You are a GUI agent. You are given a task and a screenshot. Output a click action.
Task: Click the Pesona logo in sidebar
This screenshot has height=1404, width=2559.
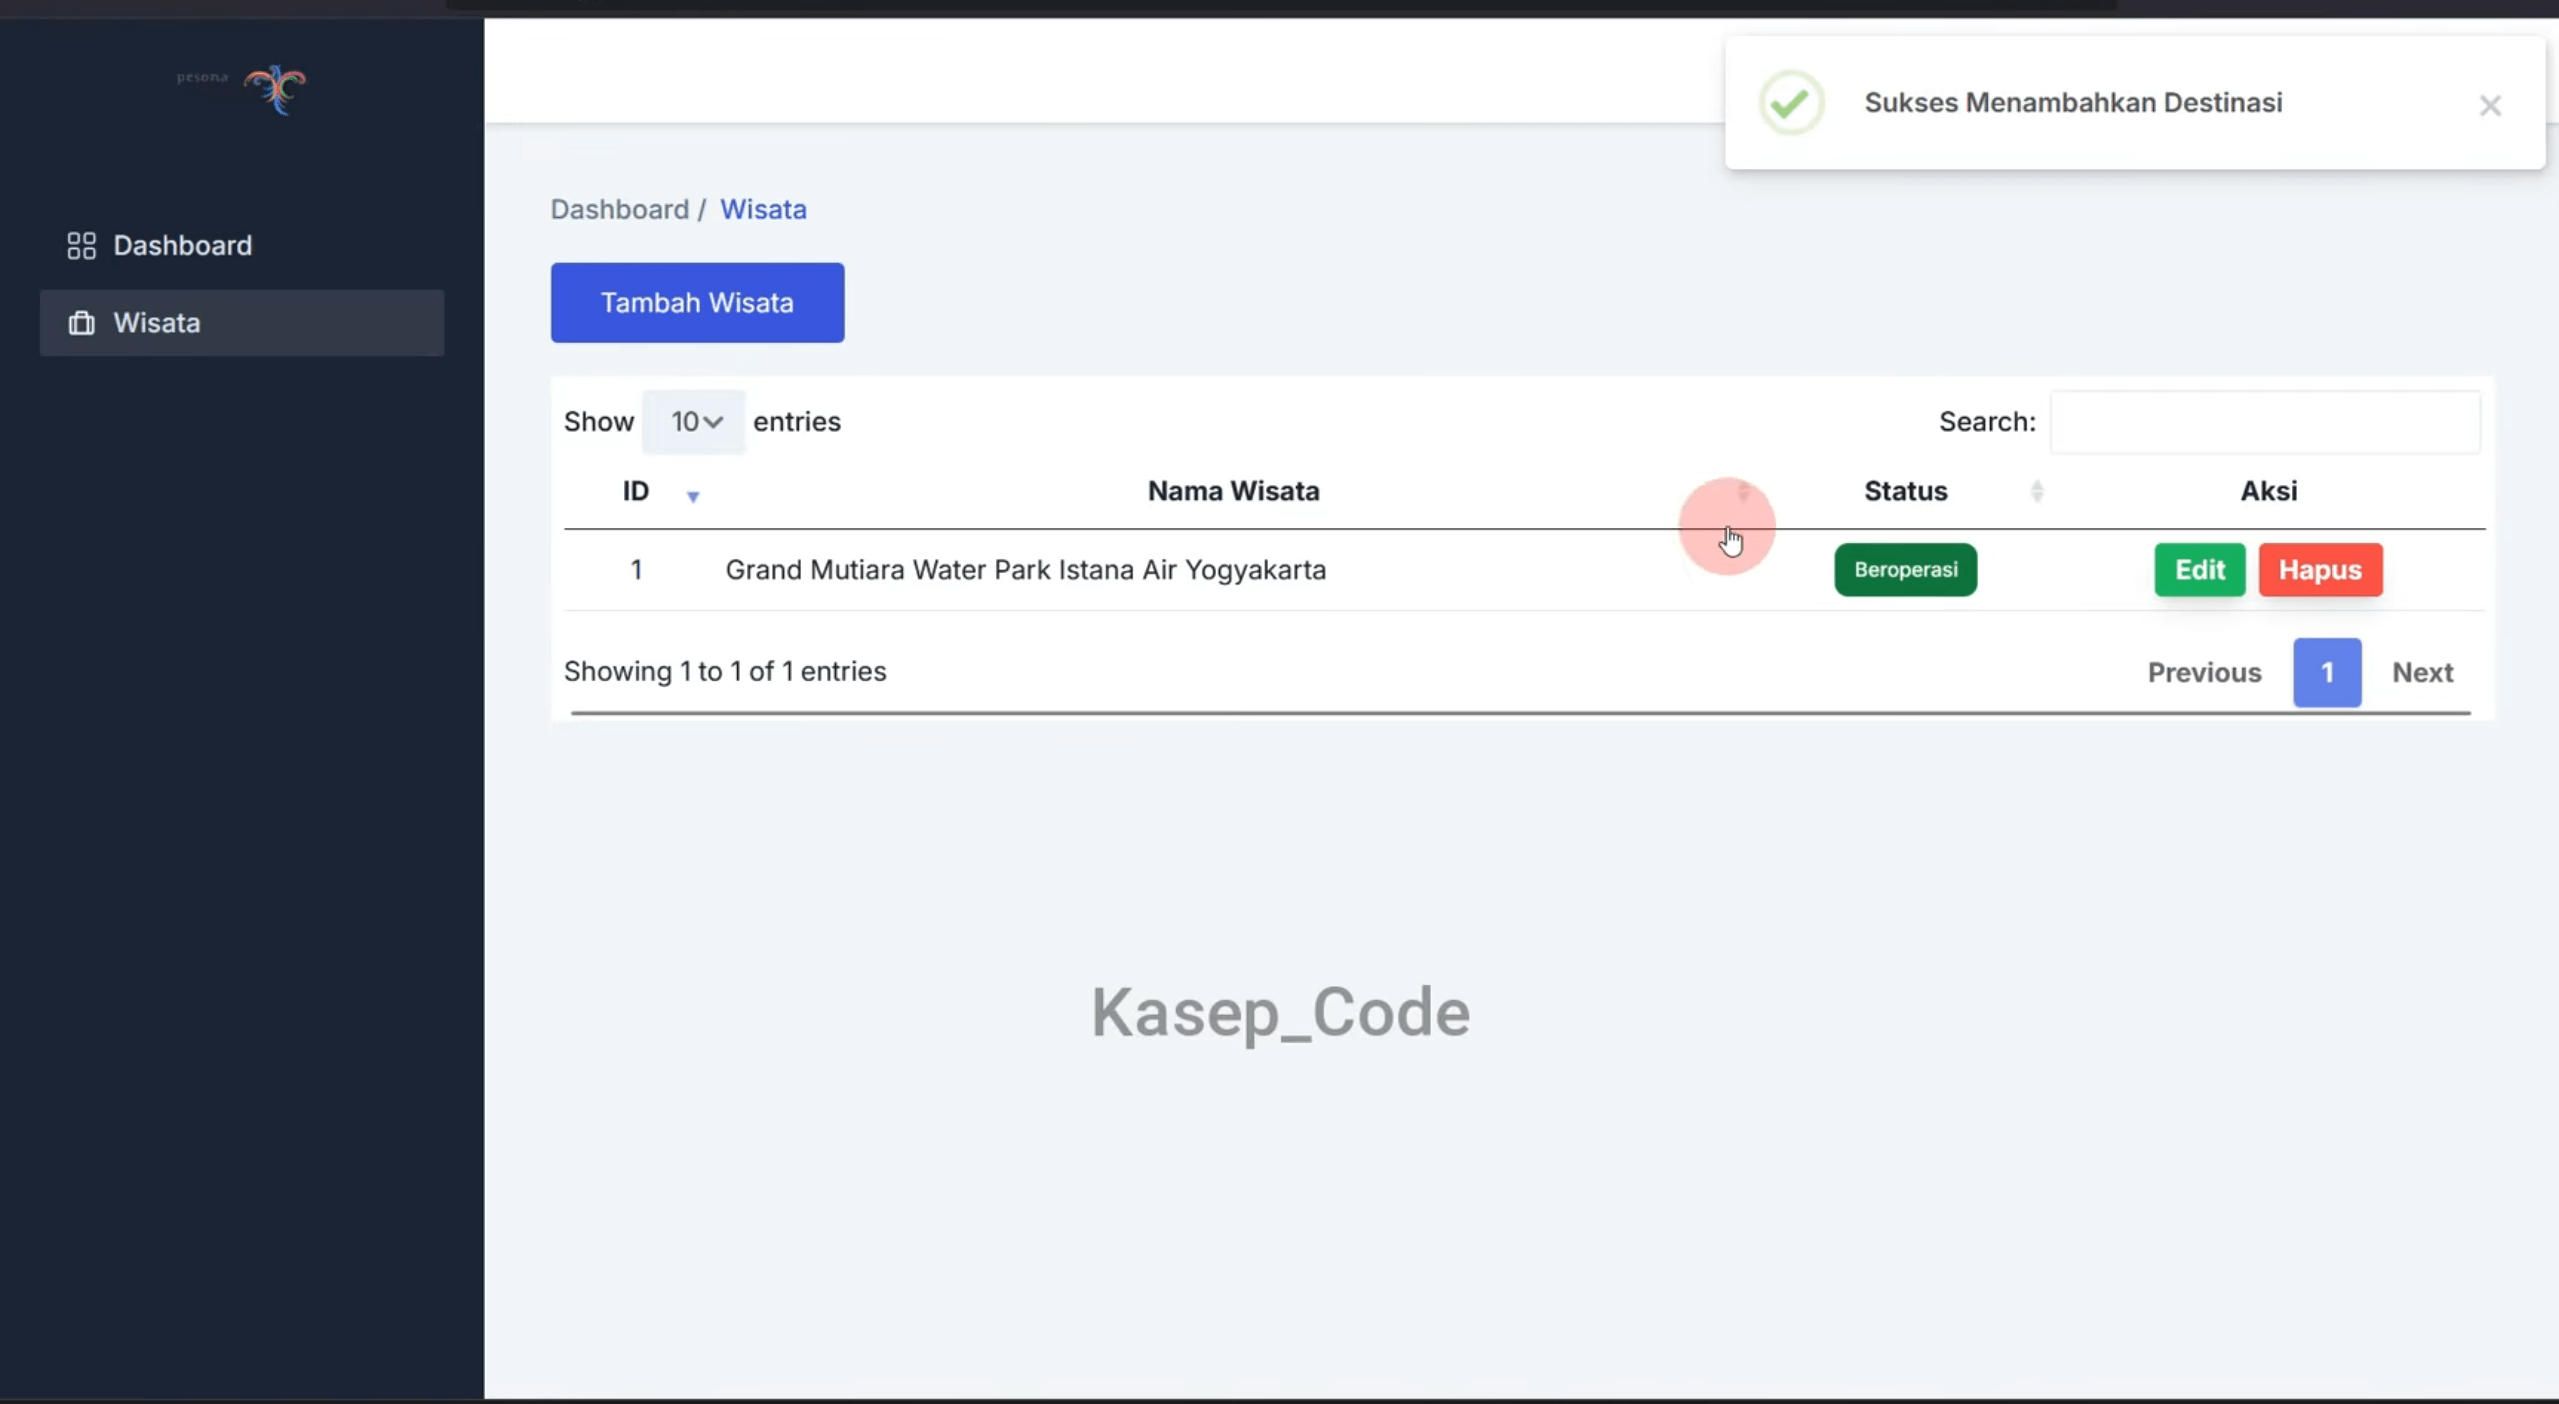click(242, 89)
